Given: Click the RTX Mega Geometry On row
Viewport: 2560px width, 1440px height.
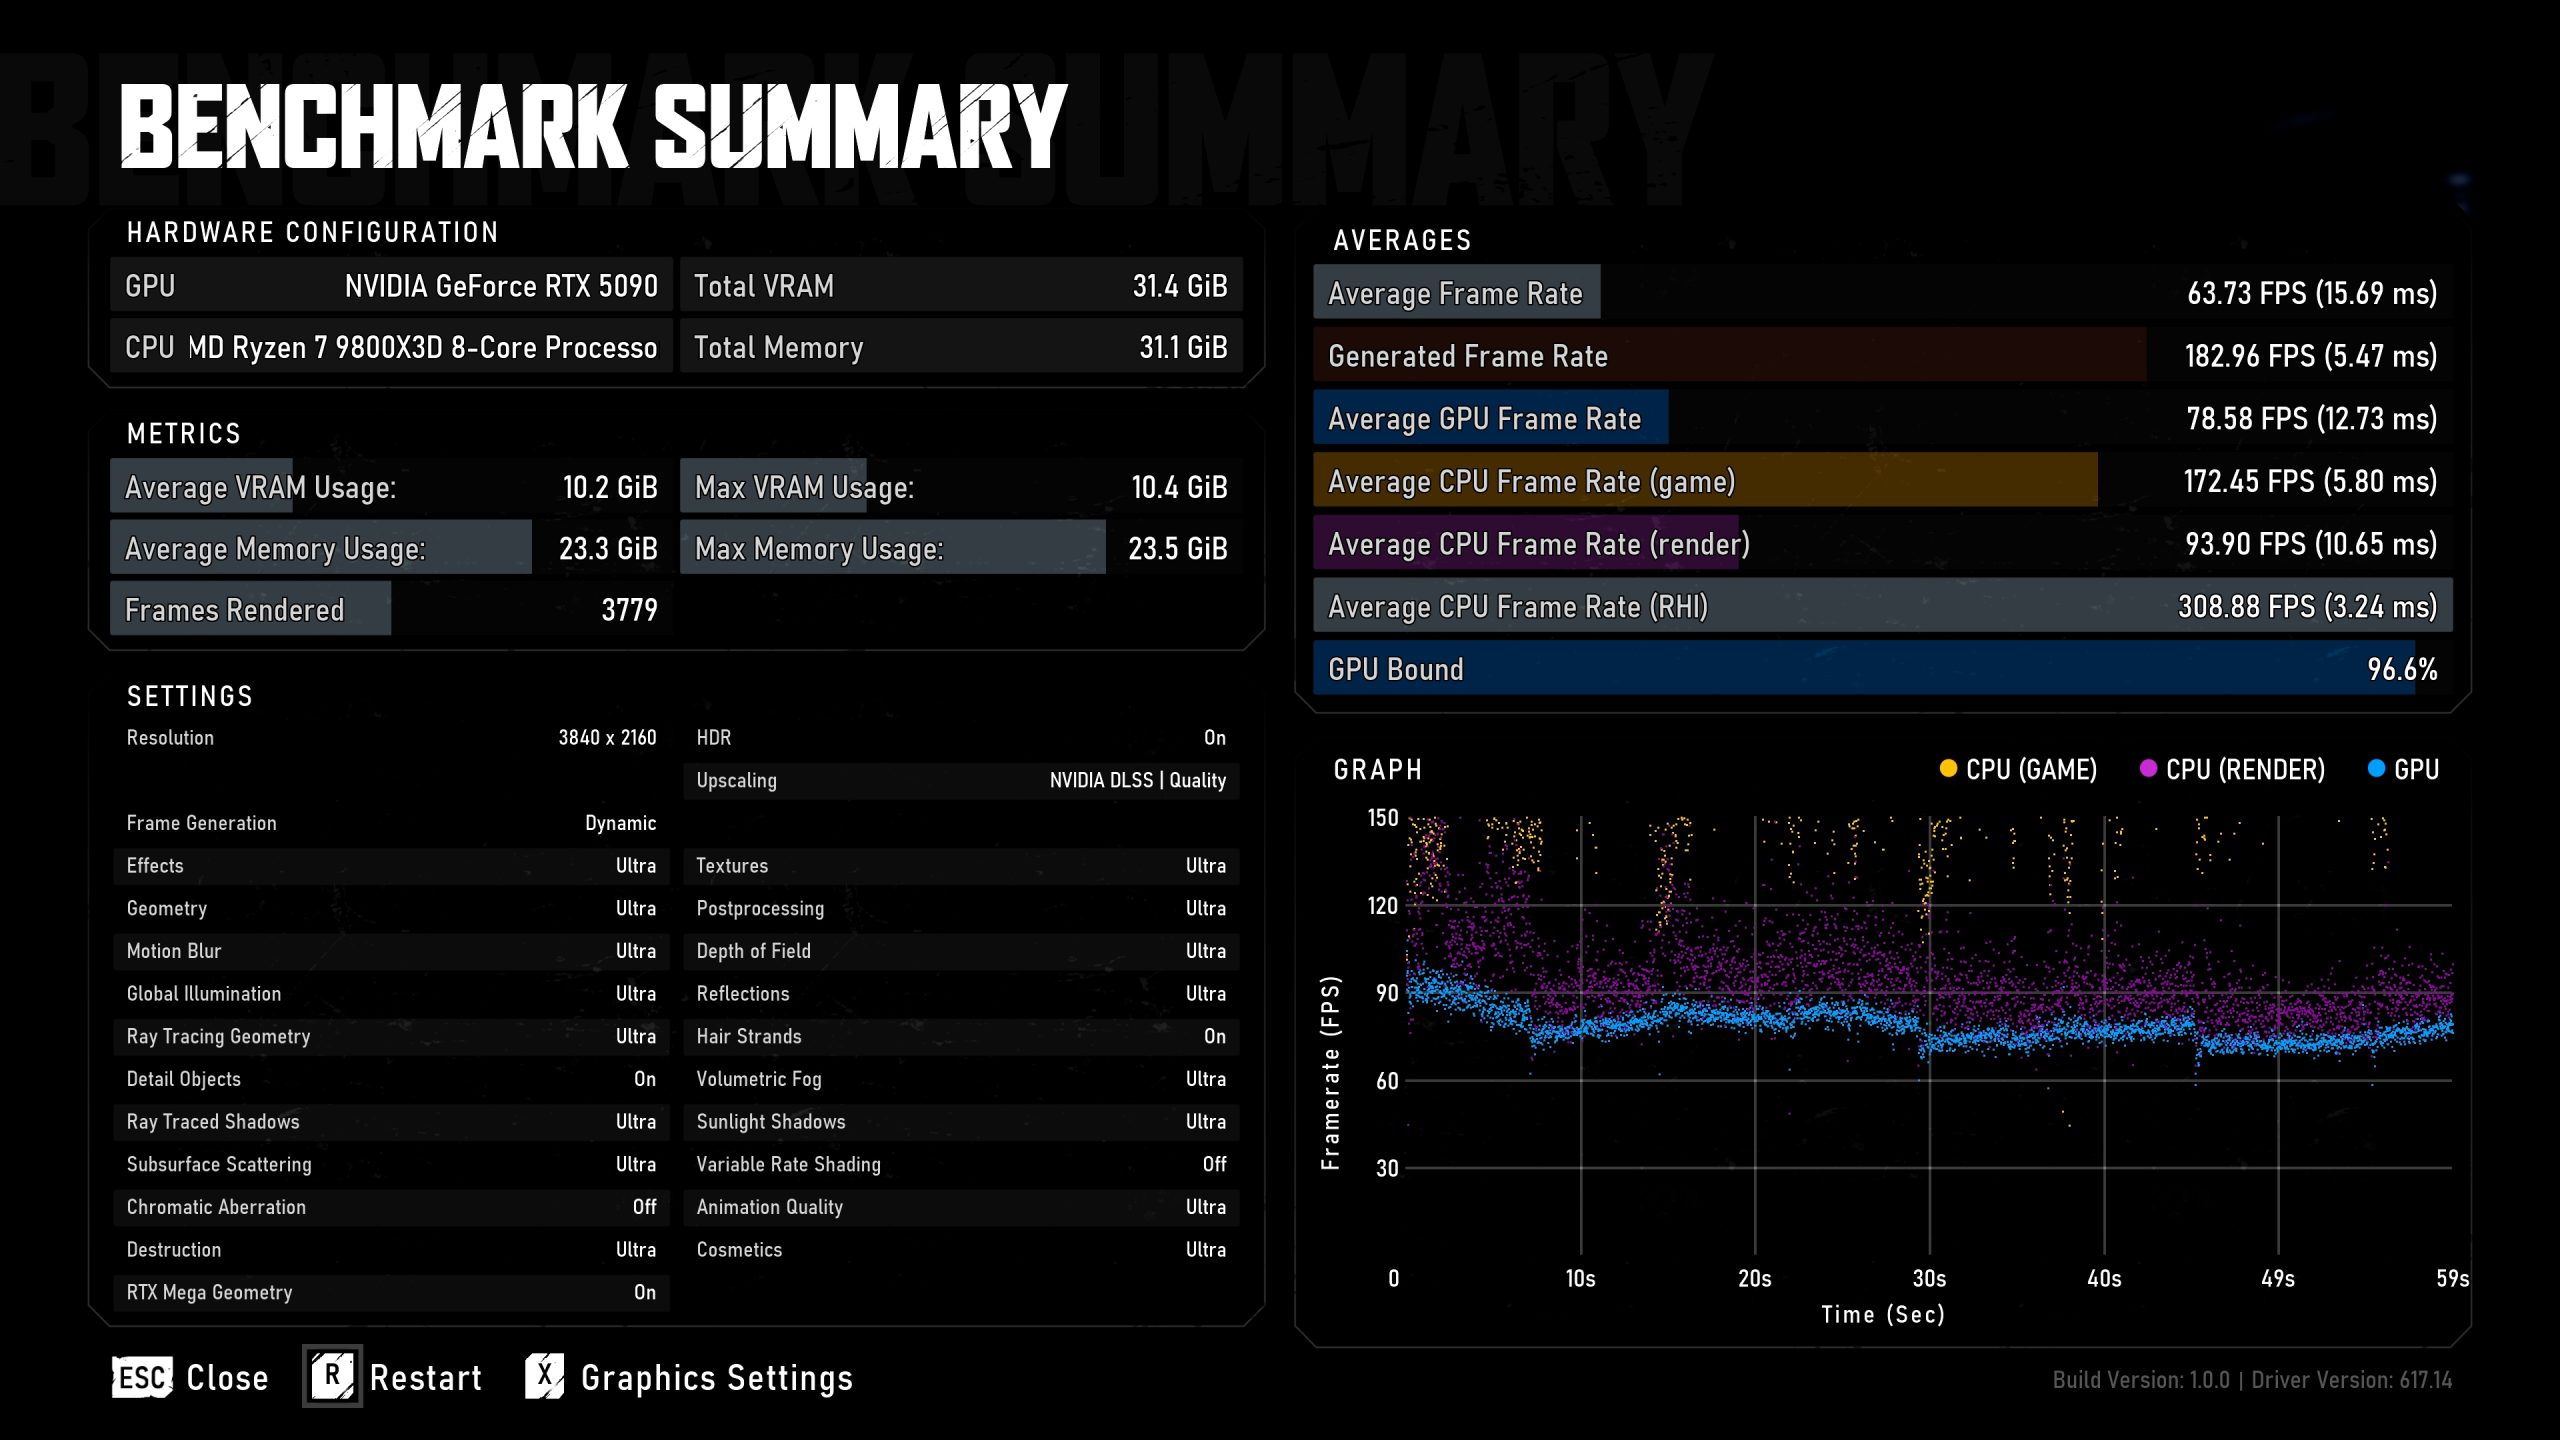Looking at the screenshot, I should point(391,1293).
